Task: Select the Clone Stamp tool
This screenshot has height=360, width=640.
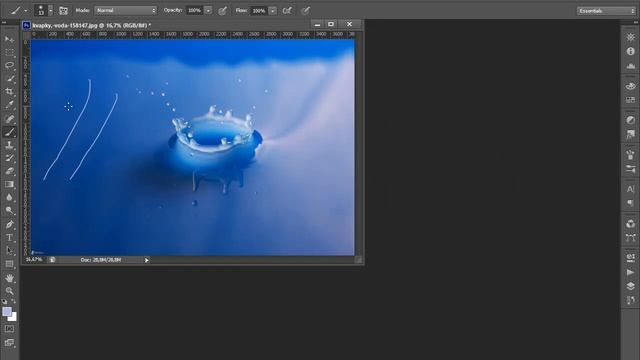Action: pos(9,145)
